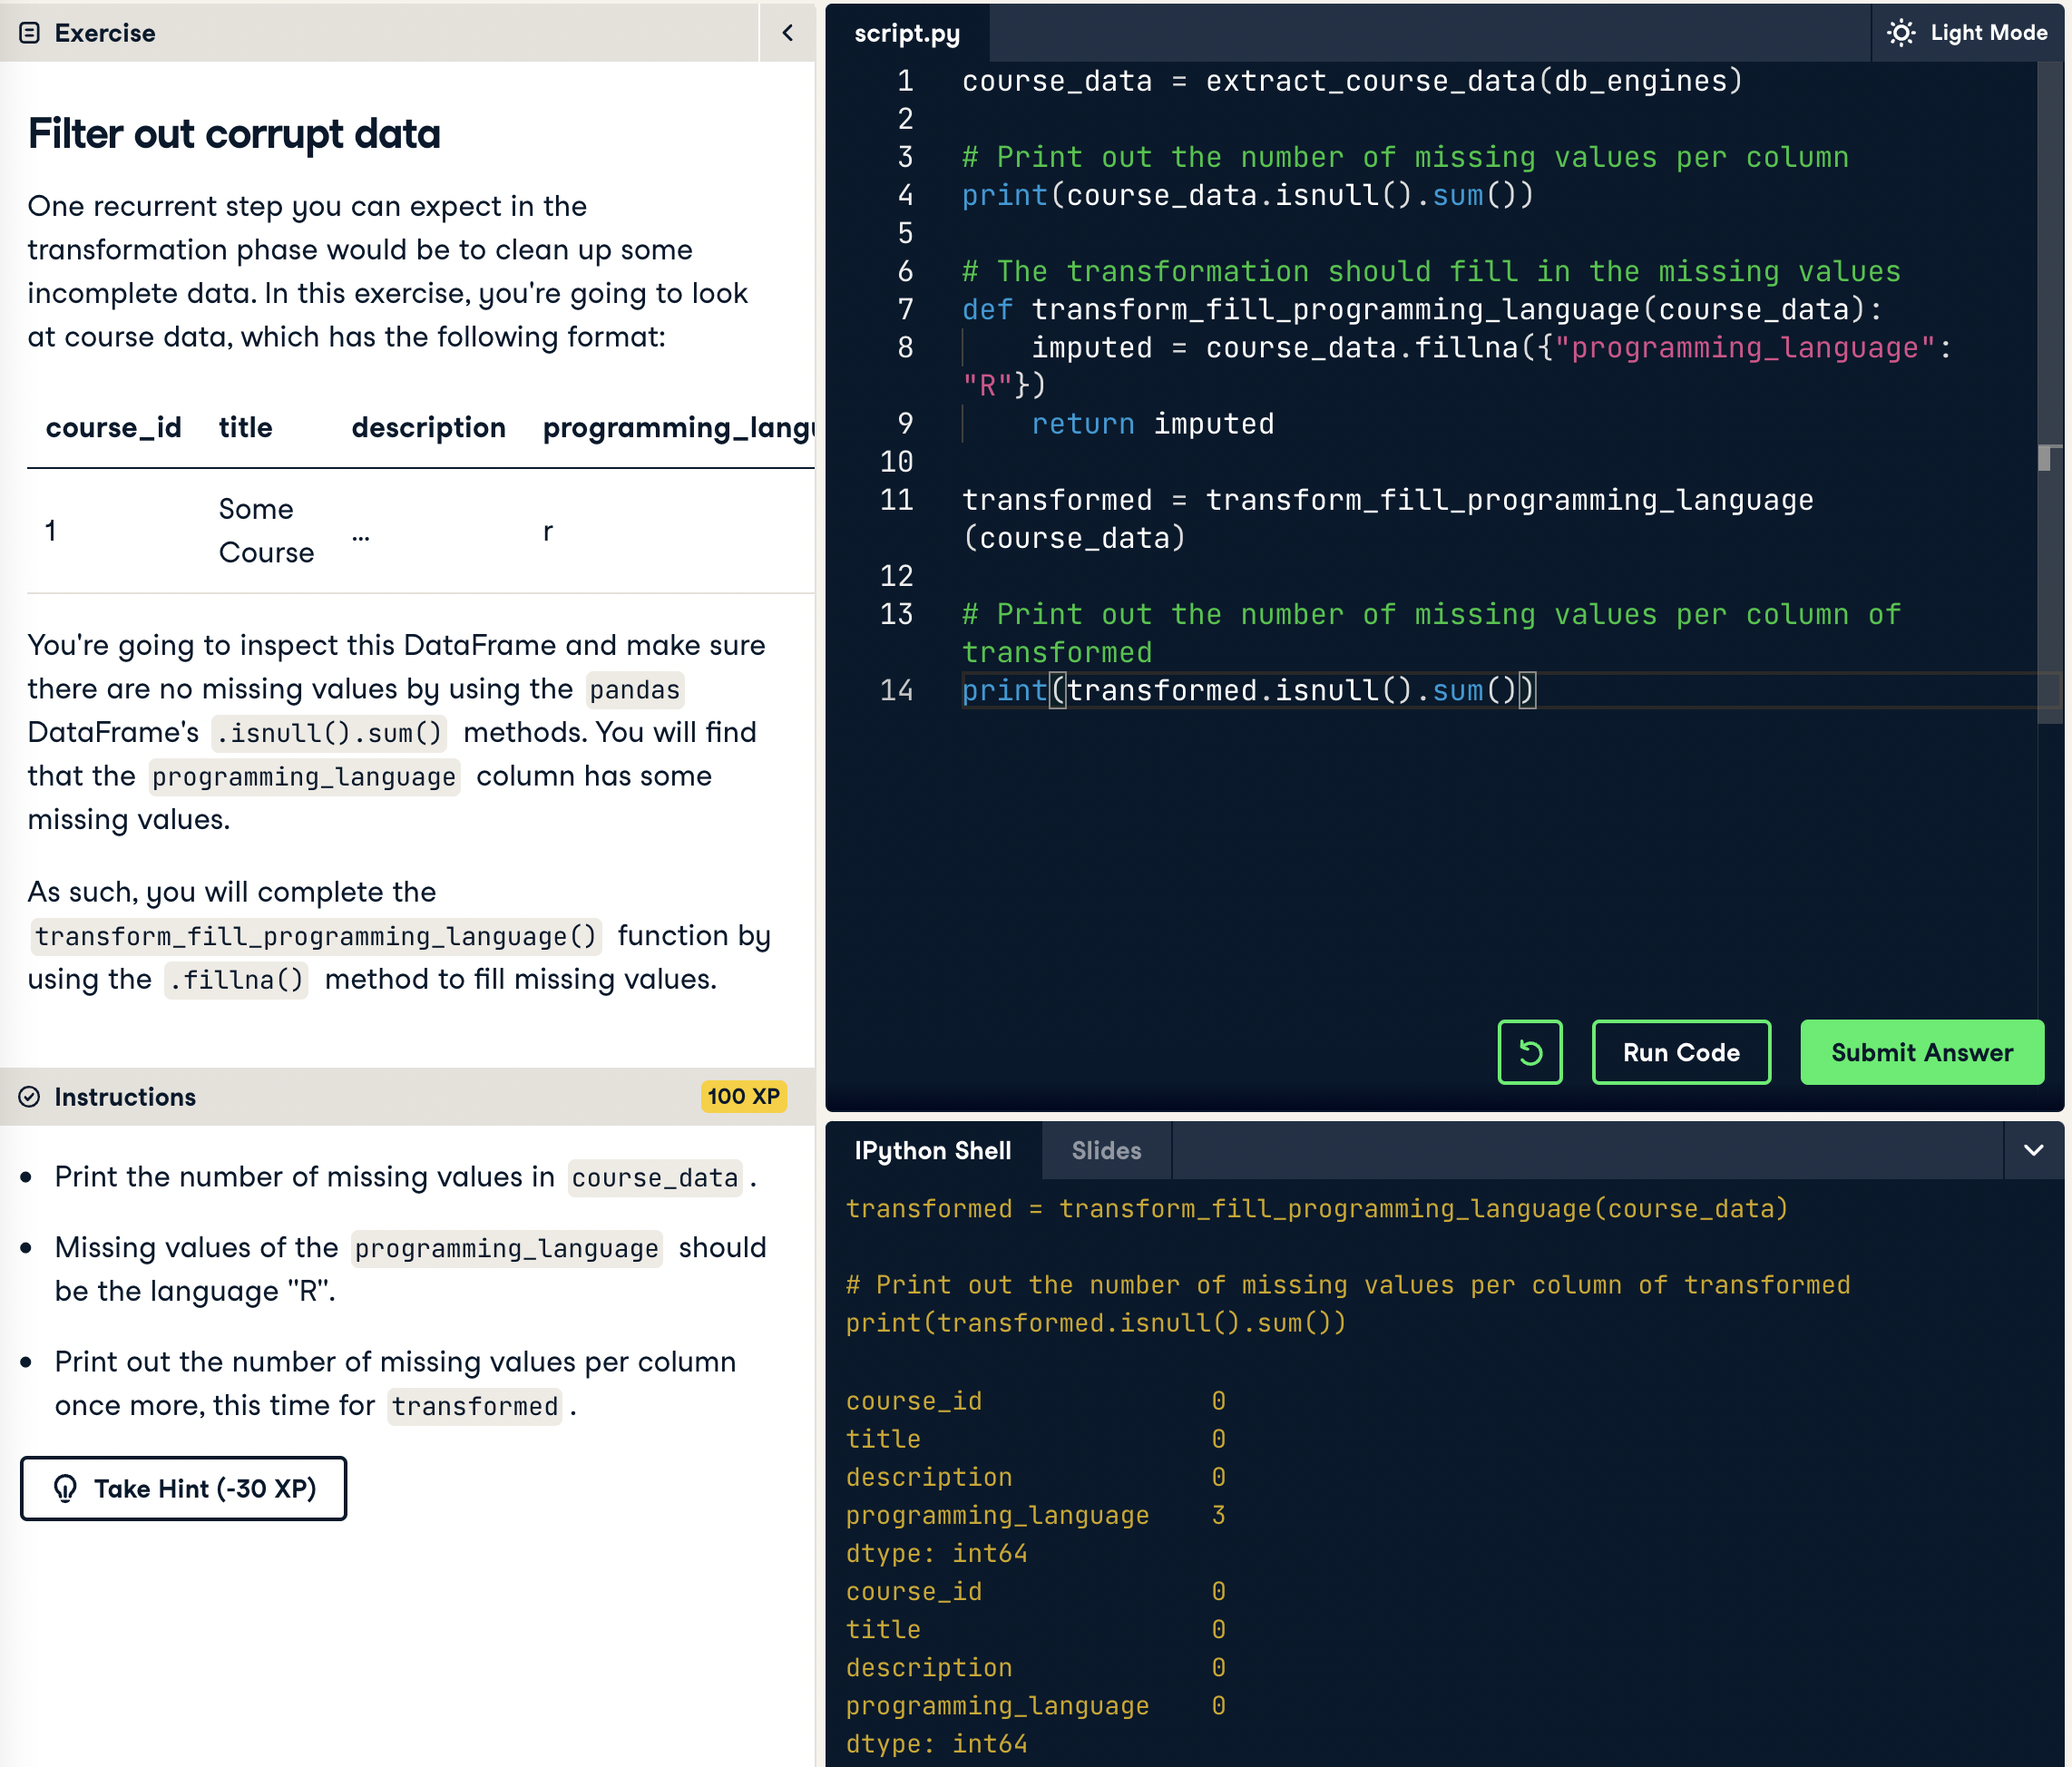Click the programming_language table column header

pos(677,428)
